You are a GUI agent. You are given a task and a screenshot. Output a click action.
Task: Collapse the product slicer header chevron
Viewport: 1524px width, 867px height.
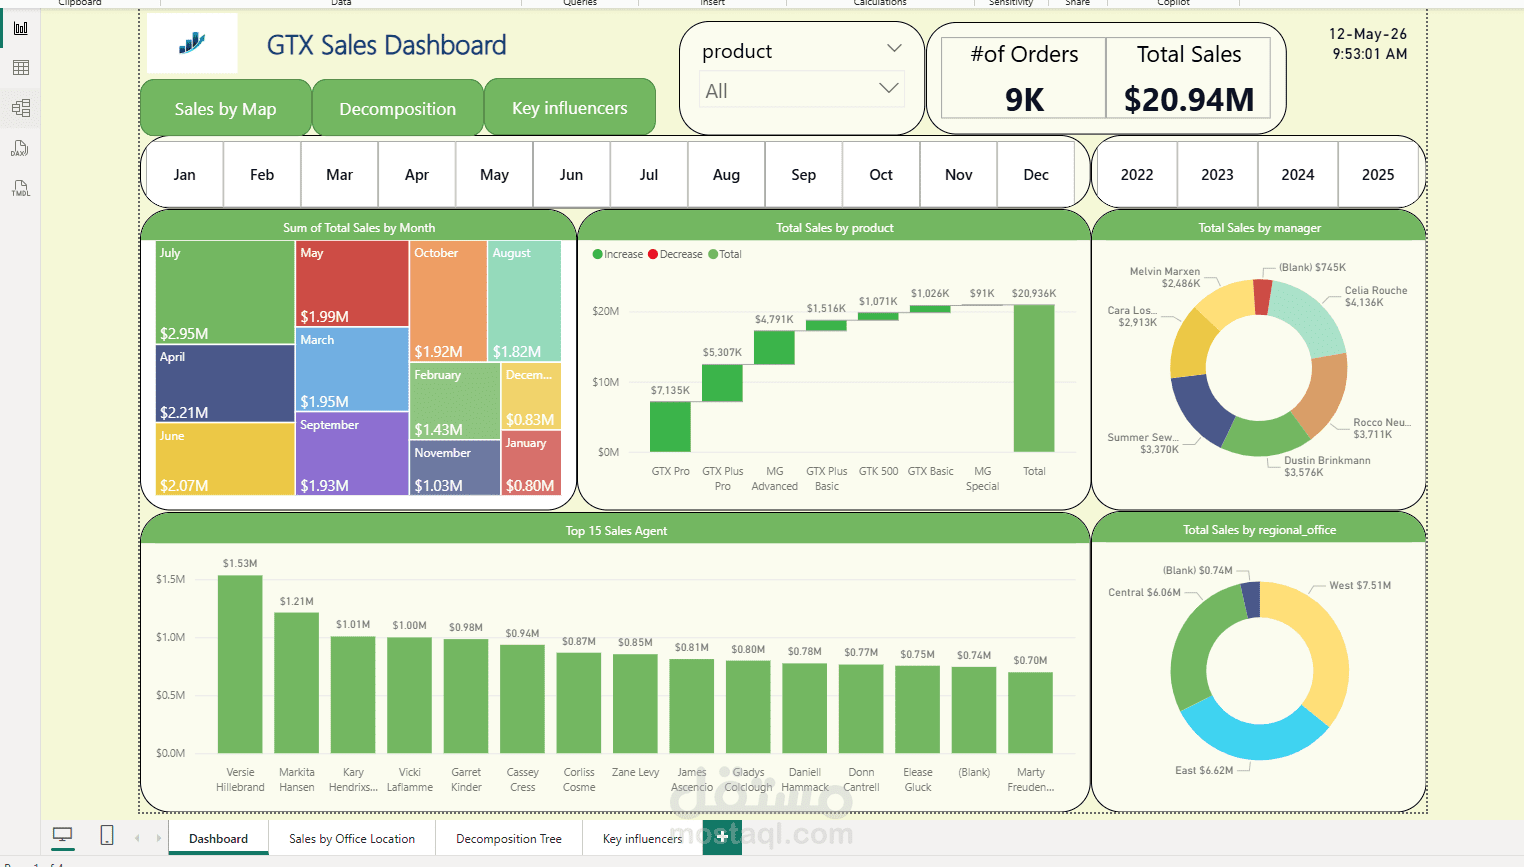[x=894, y=48]
